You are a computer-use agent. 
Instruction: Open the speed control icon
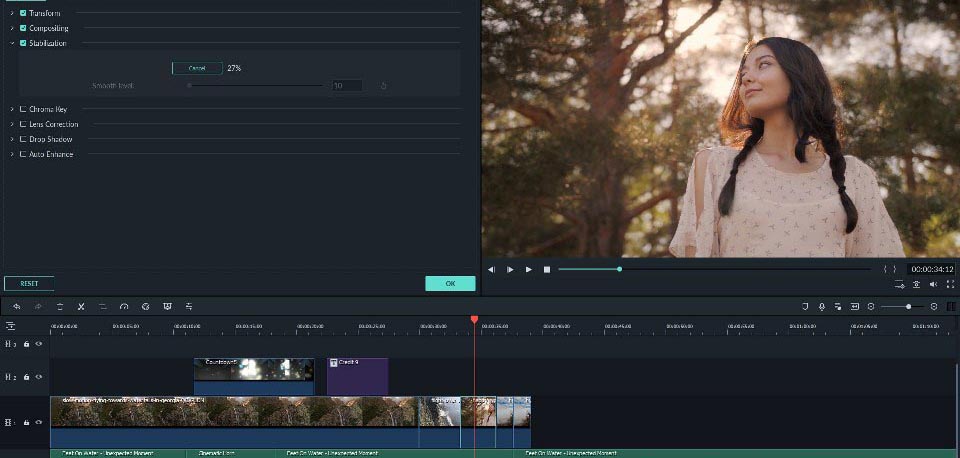(124, 306)
